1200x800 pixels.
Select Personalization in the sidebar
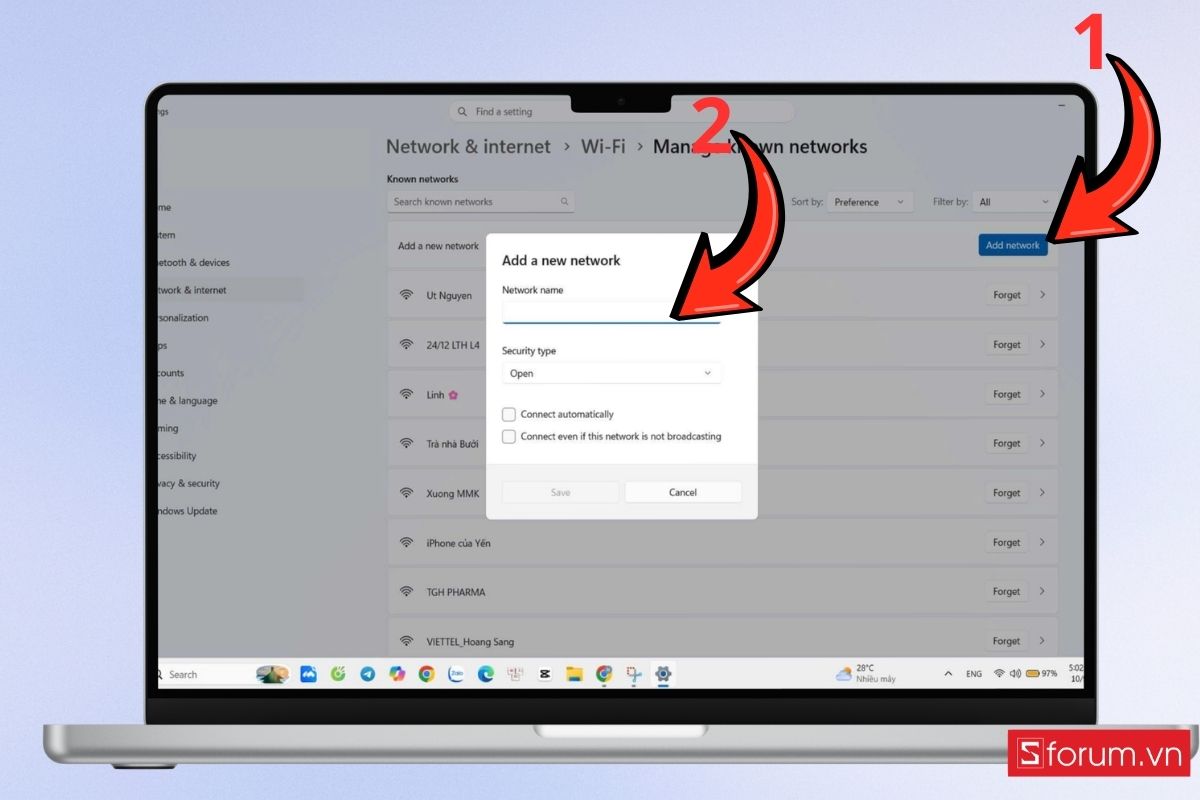pyautogui.click(x=182, y=318)
